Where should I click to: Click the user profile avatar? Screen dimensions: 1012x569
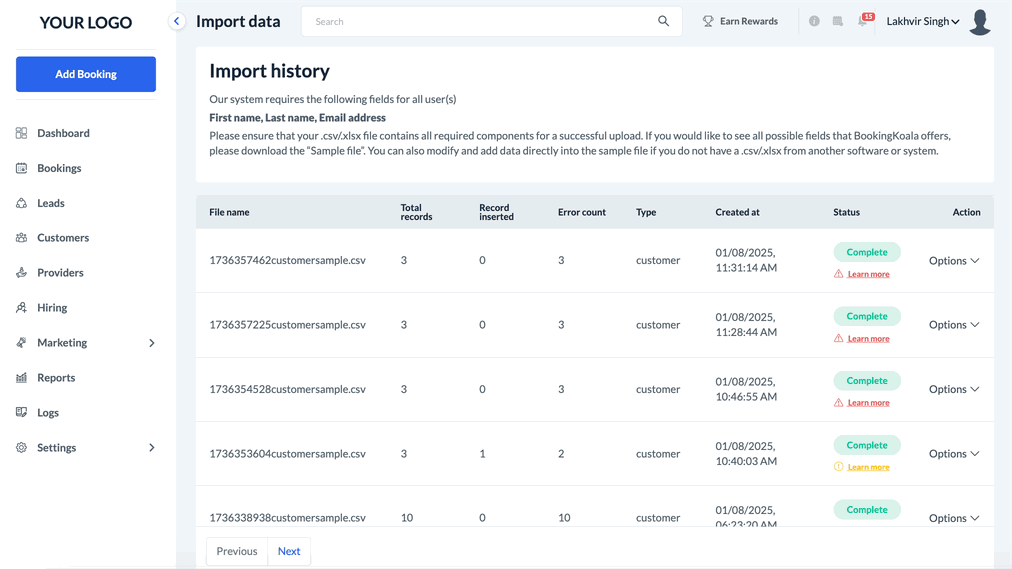point(980,22)
